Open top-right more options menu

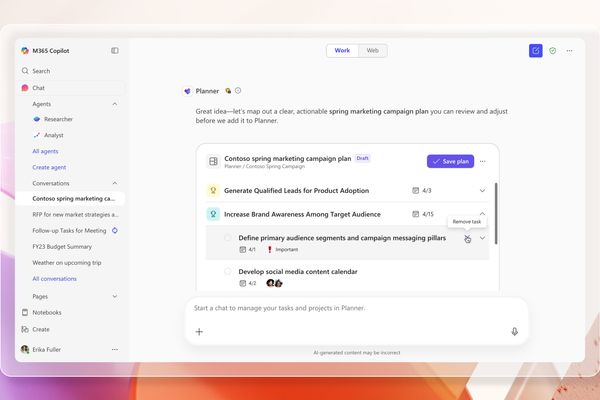(569, 51)
